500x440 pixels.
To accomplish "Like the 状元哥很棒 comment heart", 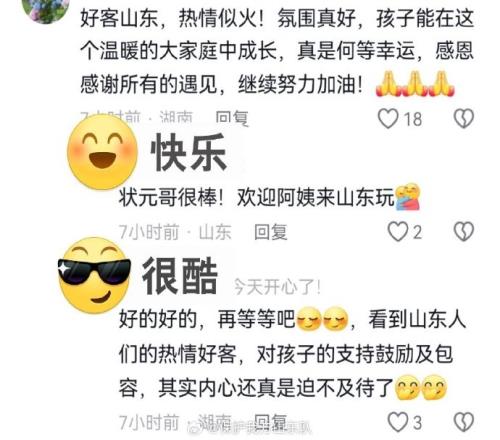I will (398, 231).
